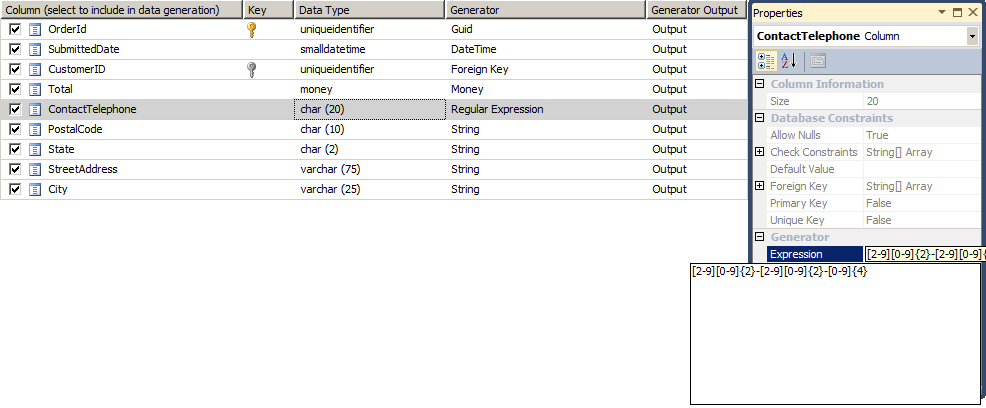
Task: Expand the Check Constraints property
Action: [x=760, y=152]
